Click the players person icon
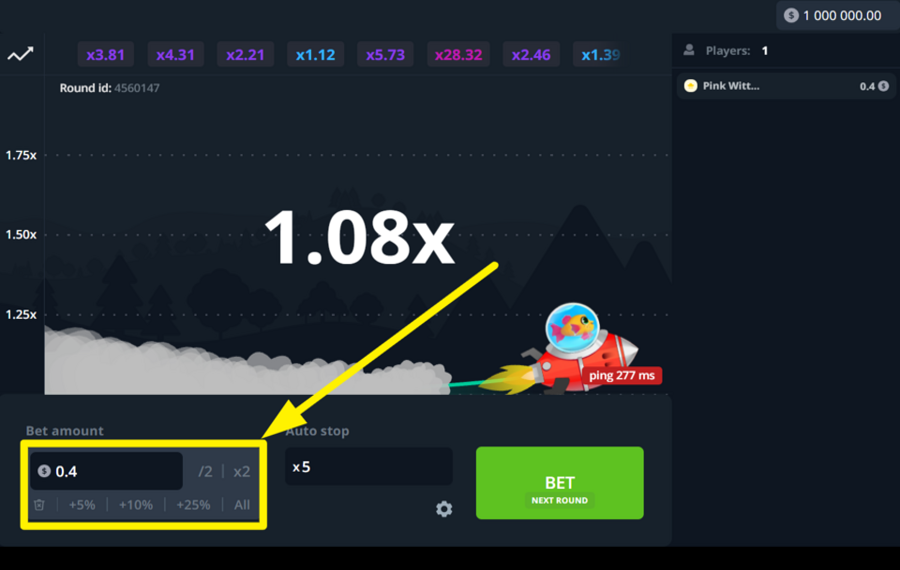 [x=689, y=51]
